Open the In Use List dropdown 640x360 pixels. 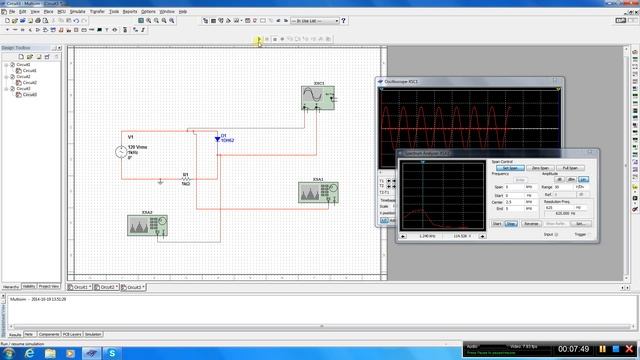(337, 21)
